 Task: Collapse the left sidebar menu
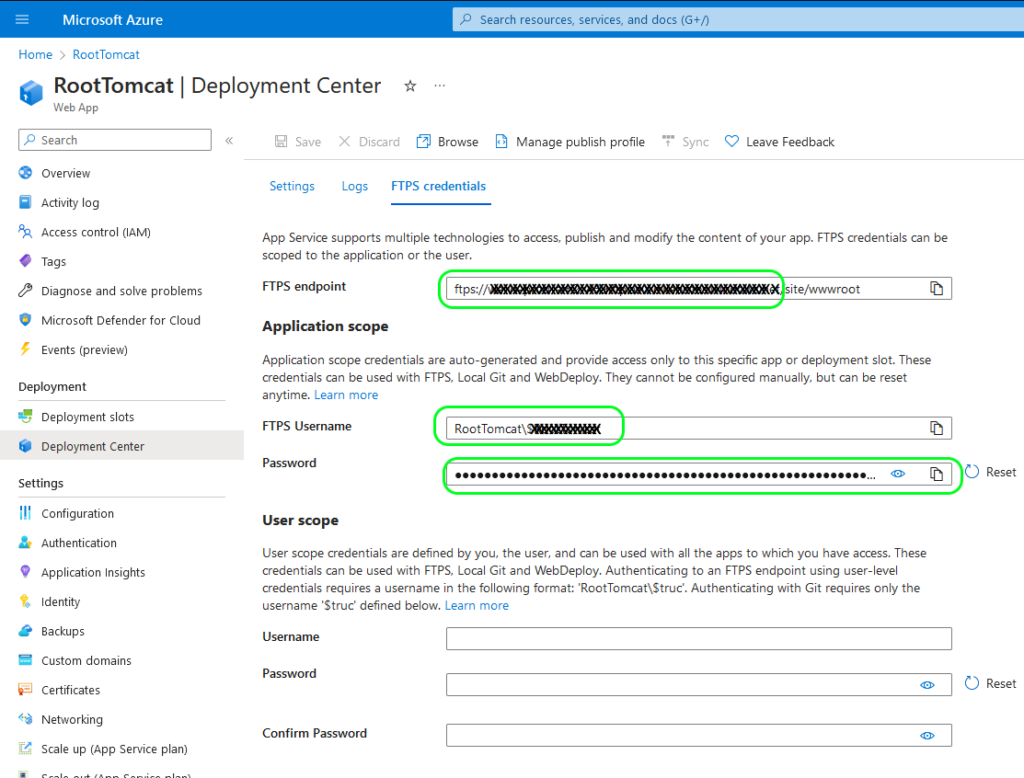(x=229, y=140)
